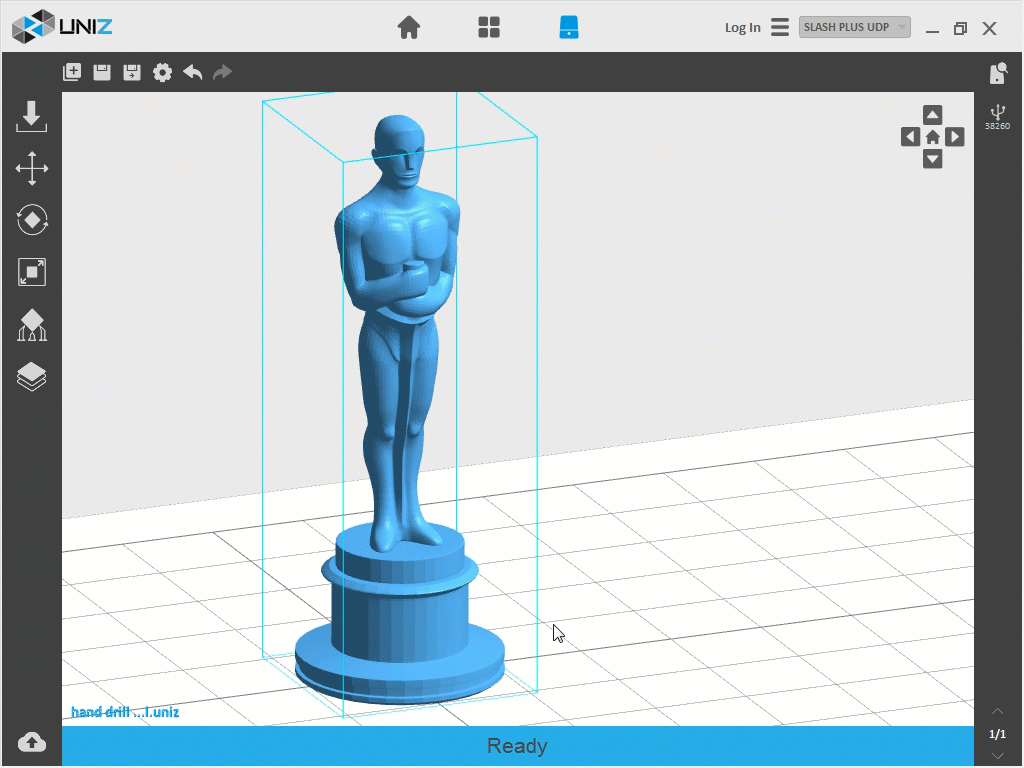The width and height of the screenshot is (1024, 768).
Task: Open the Supports generation tool
Action: (31, 325)
